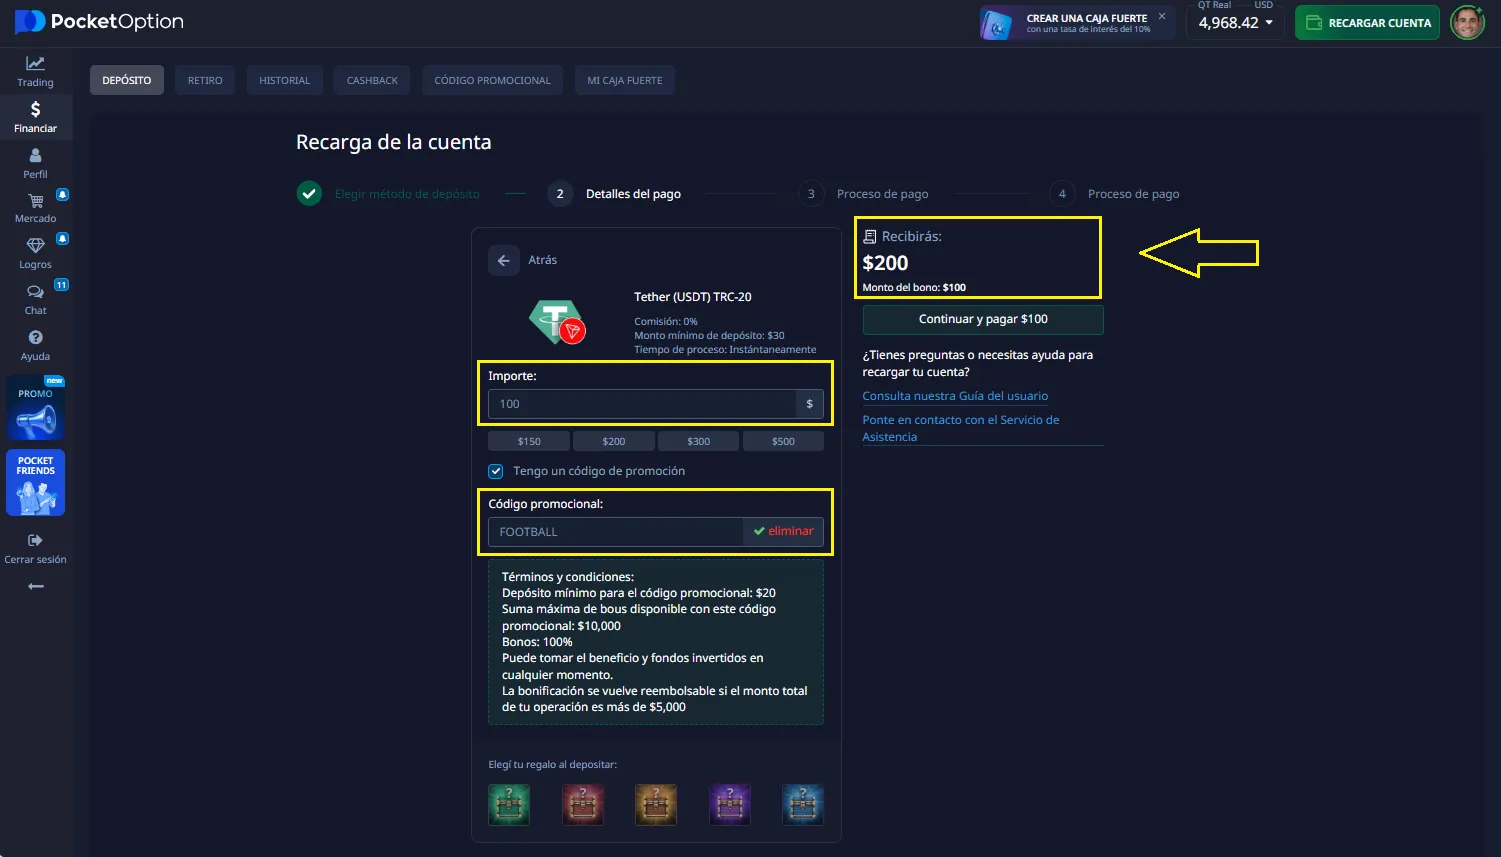The image size is (1501, 857).
Task: Click the Mercado notification badge
Action: 62,194
